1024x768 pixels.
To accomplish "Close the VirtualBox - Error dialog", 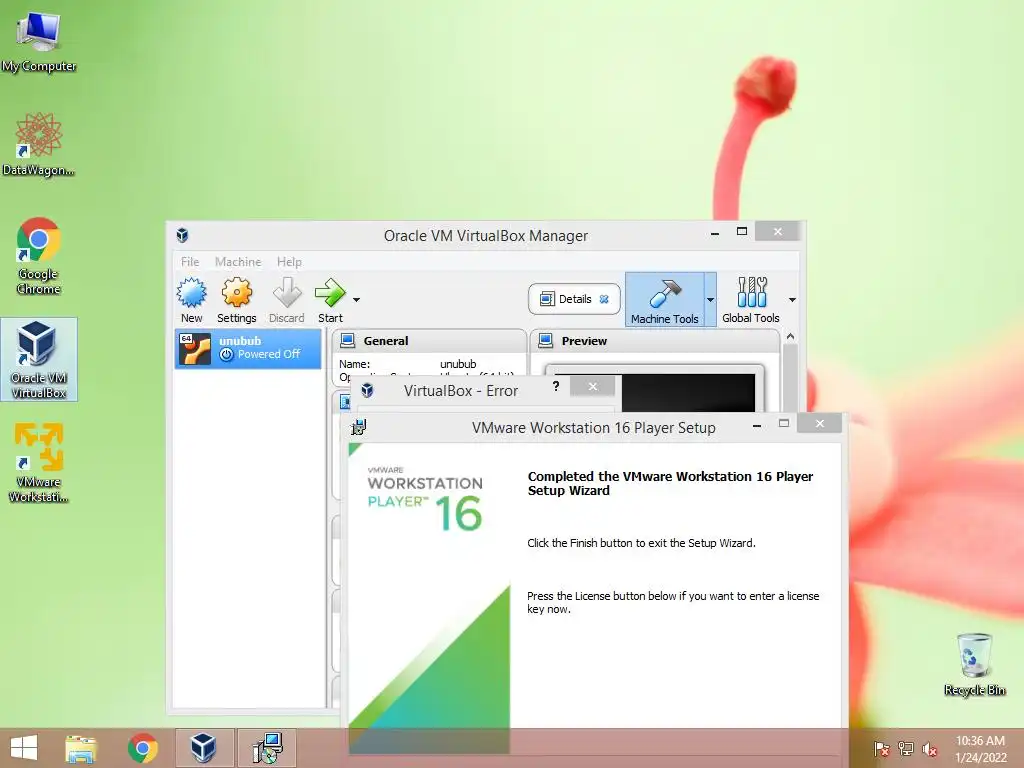I will 592,386.
